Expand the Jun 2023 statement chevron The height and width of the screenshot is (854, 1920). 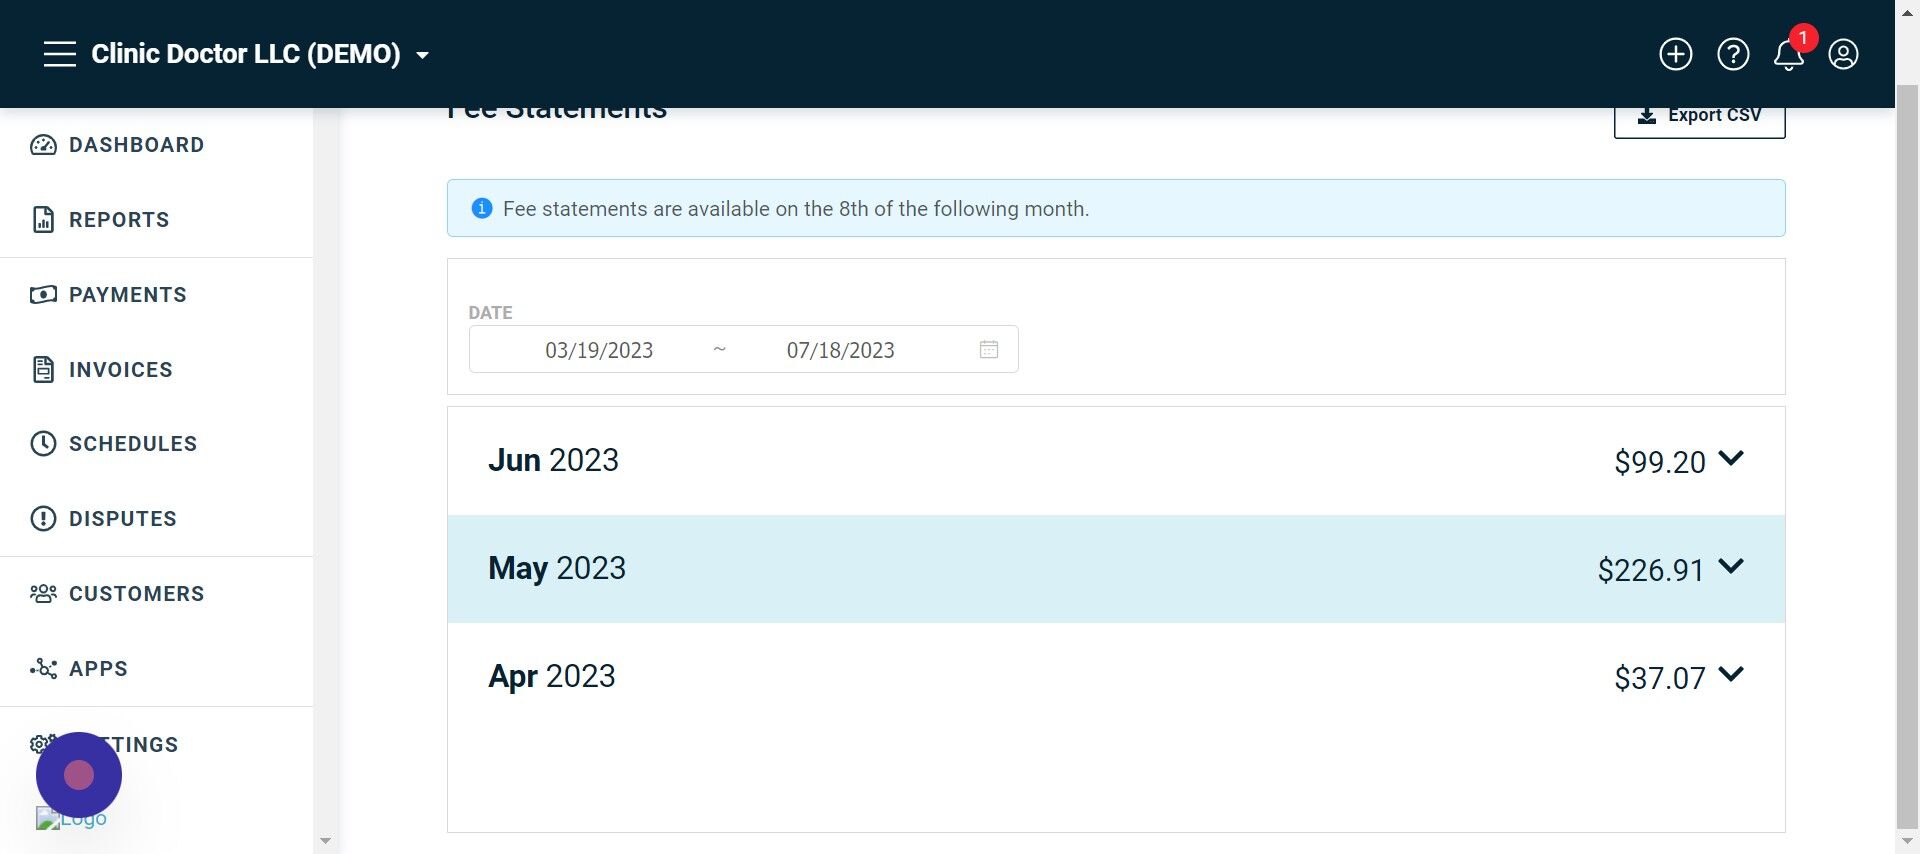click(1731, 459)
